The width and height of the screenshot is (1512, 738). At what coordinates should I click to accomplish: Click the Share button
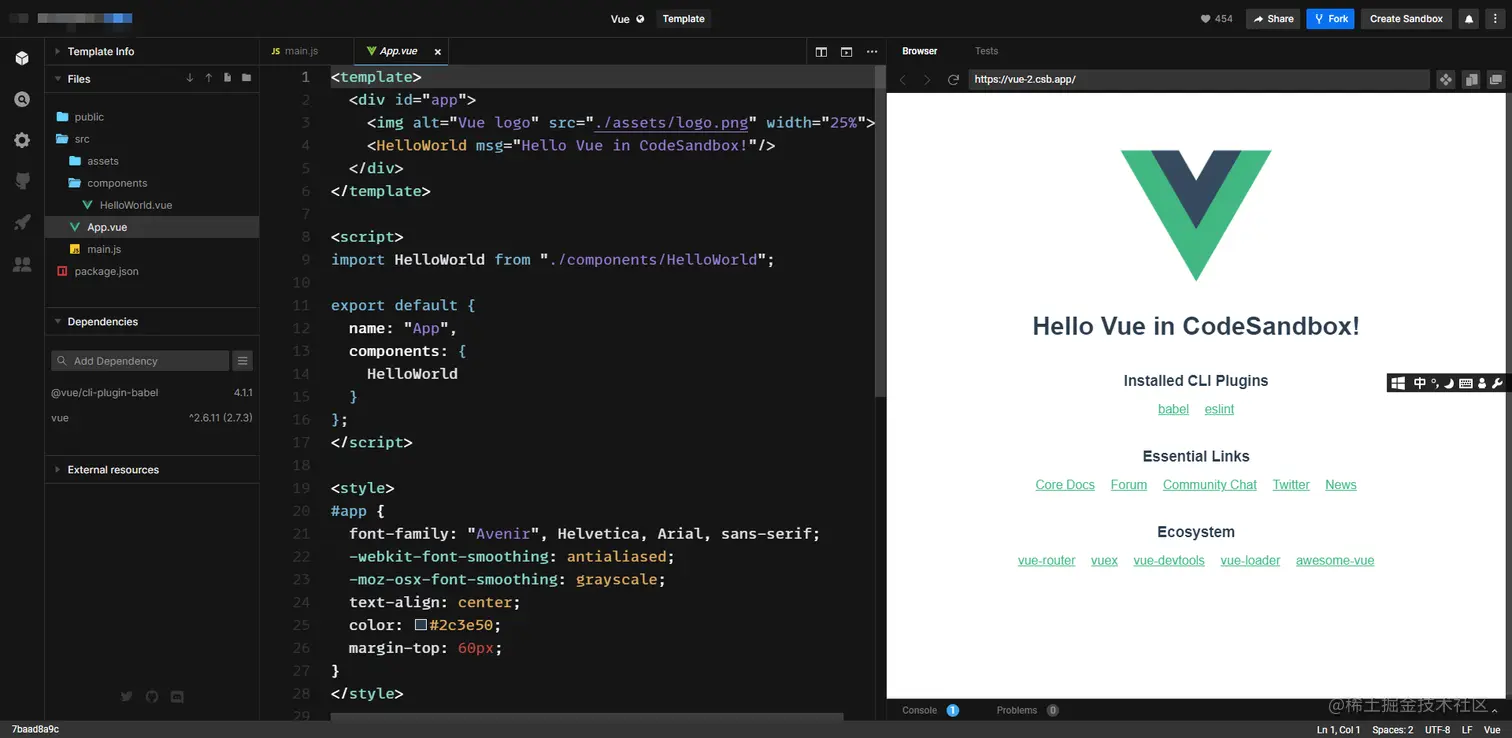[x=1274, y=19]
